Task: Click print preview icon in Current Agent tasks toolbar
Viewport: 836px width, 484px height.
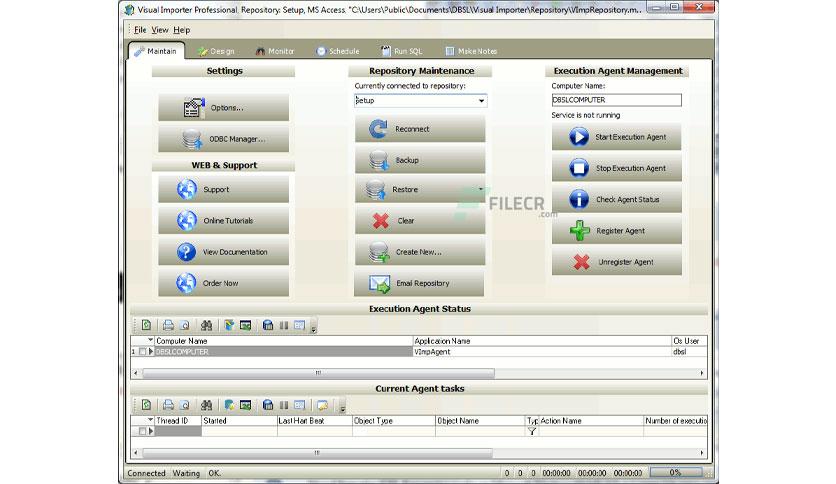Action: click(184, 405)
